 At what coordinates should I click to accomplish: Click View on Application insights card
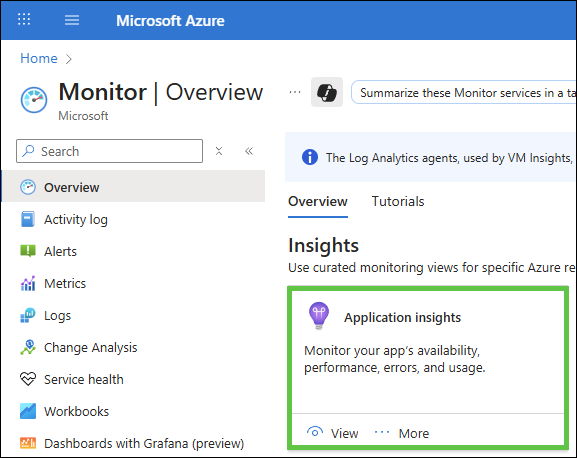point(344,433)
